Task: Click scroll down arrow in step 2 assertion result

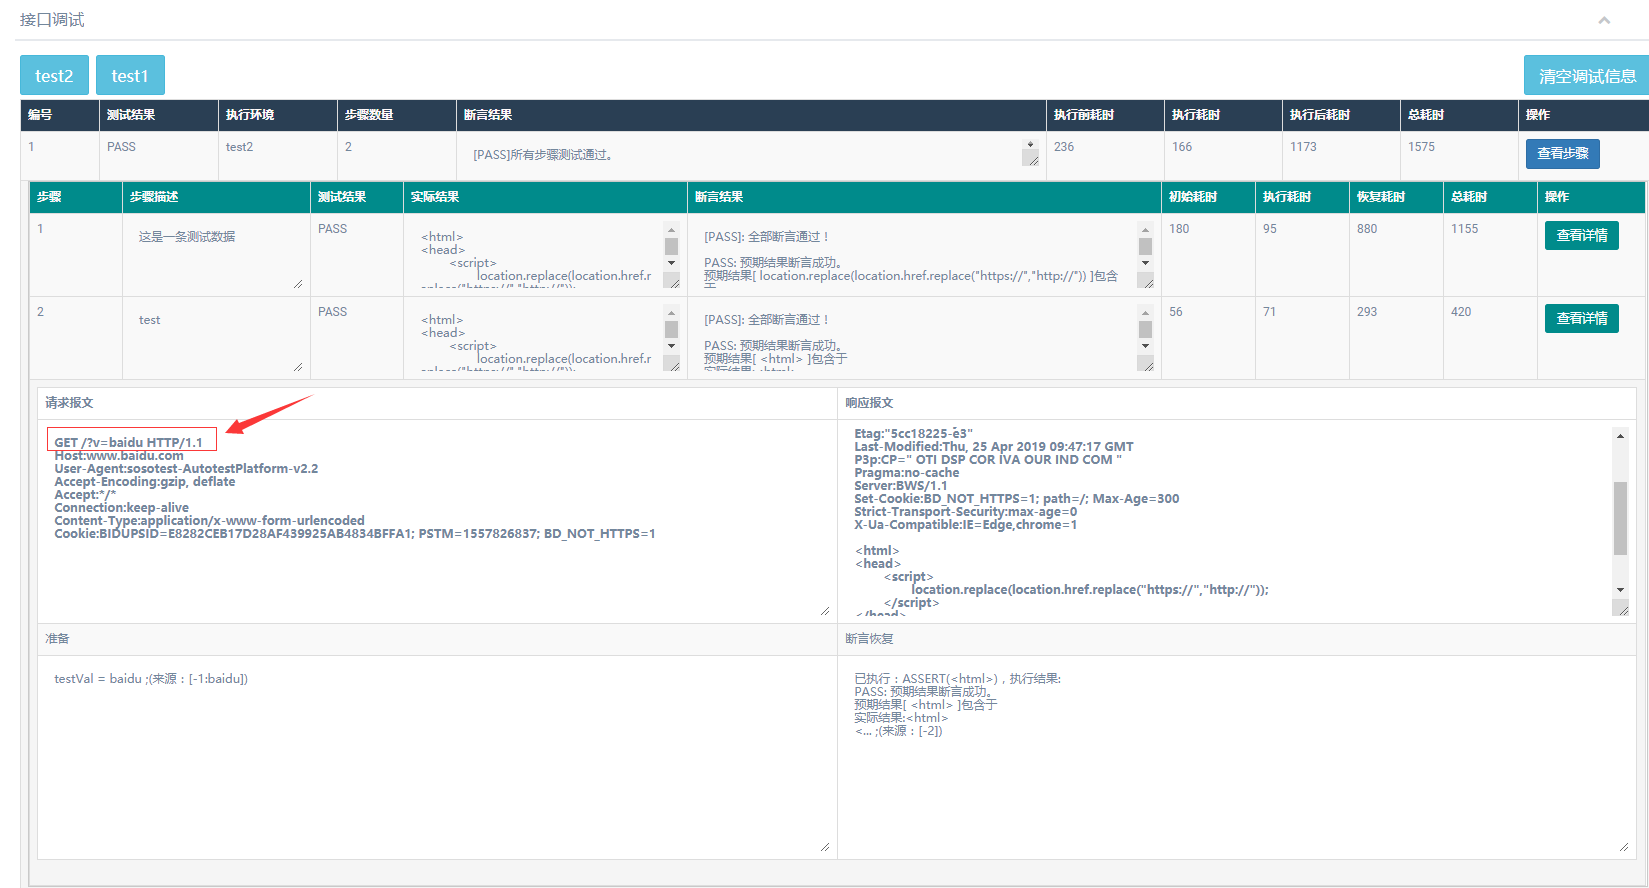Action: (1145, 346)
